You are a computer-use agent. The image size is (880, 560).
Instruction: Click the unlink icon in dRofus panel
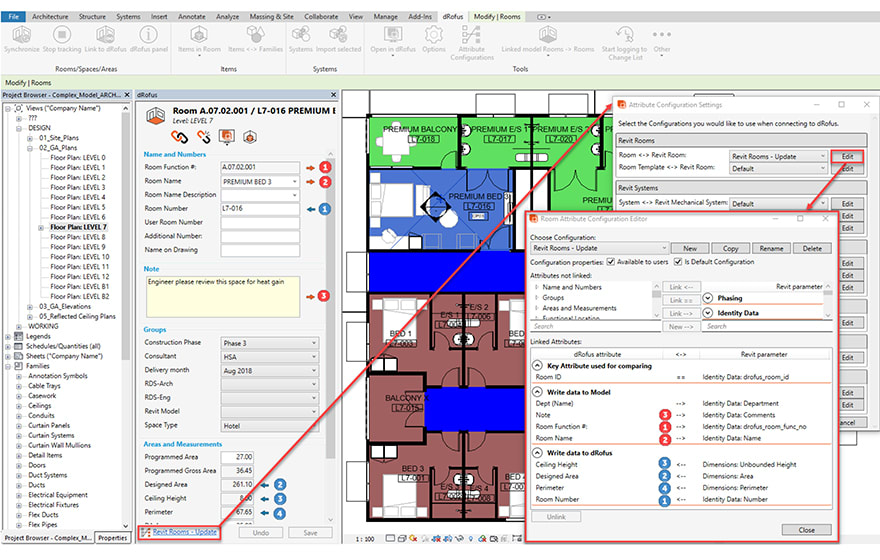[204, 136]
